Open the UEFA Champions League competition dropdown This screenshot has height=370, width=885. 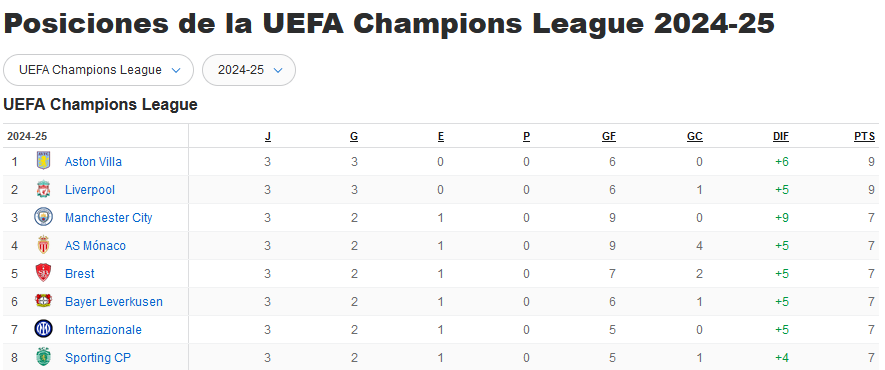click(x=99, y=70)
